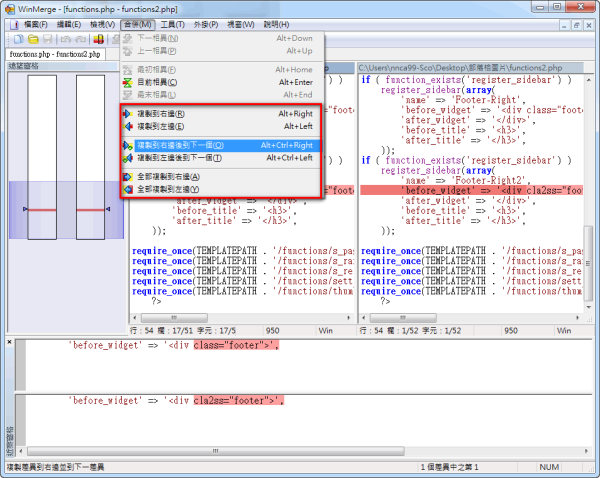Click the Redo toolbar icon
The image size is (600, 478).
coord(80,39)
